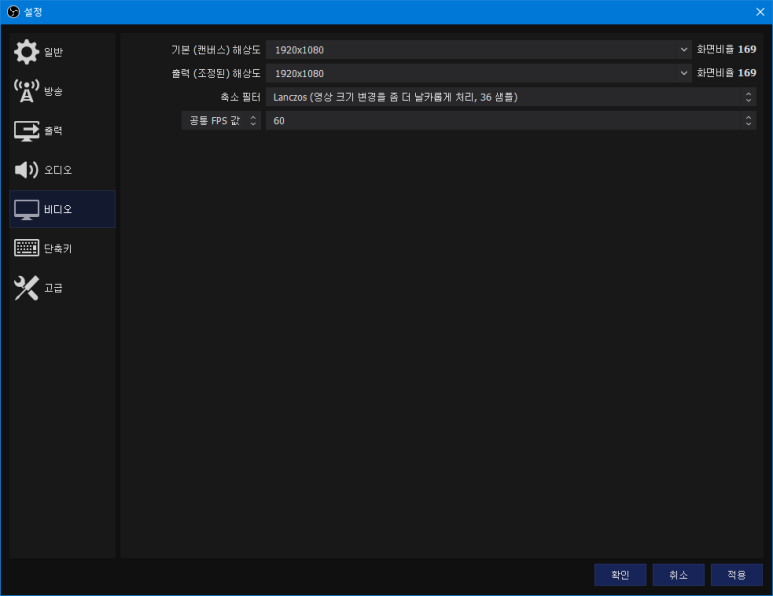Switch to the 일반 settings tab label
Screen dimensions: 773x596
pos(53,52)
